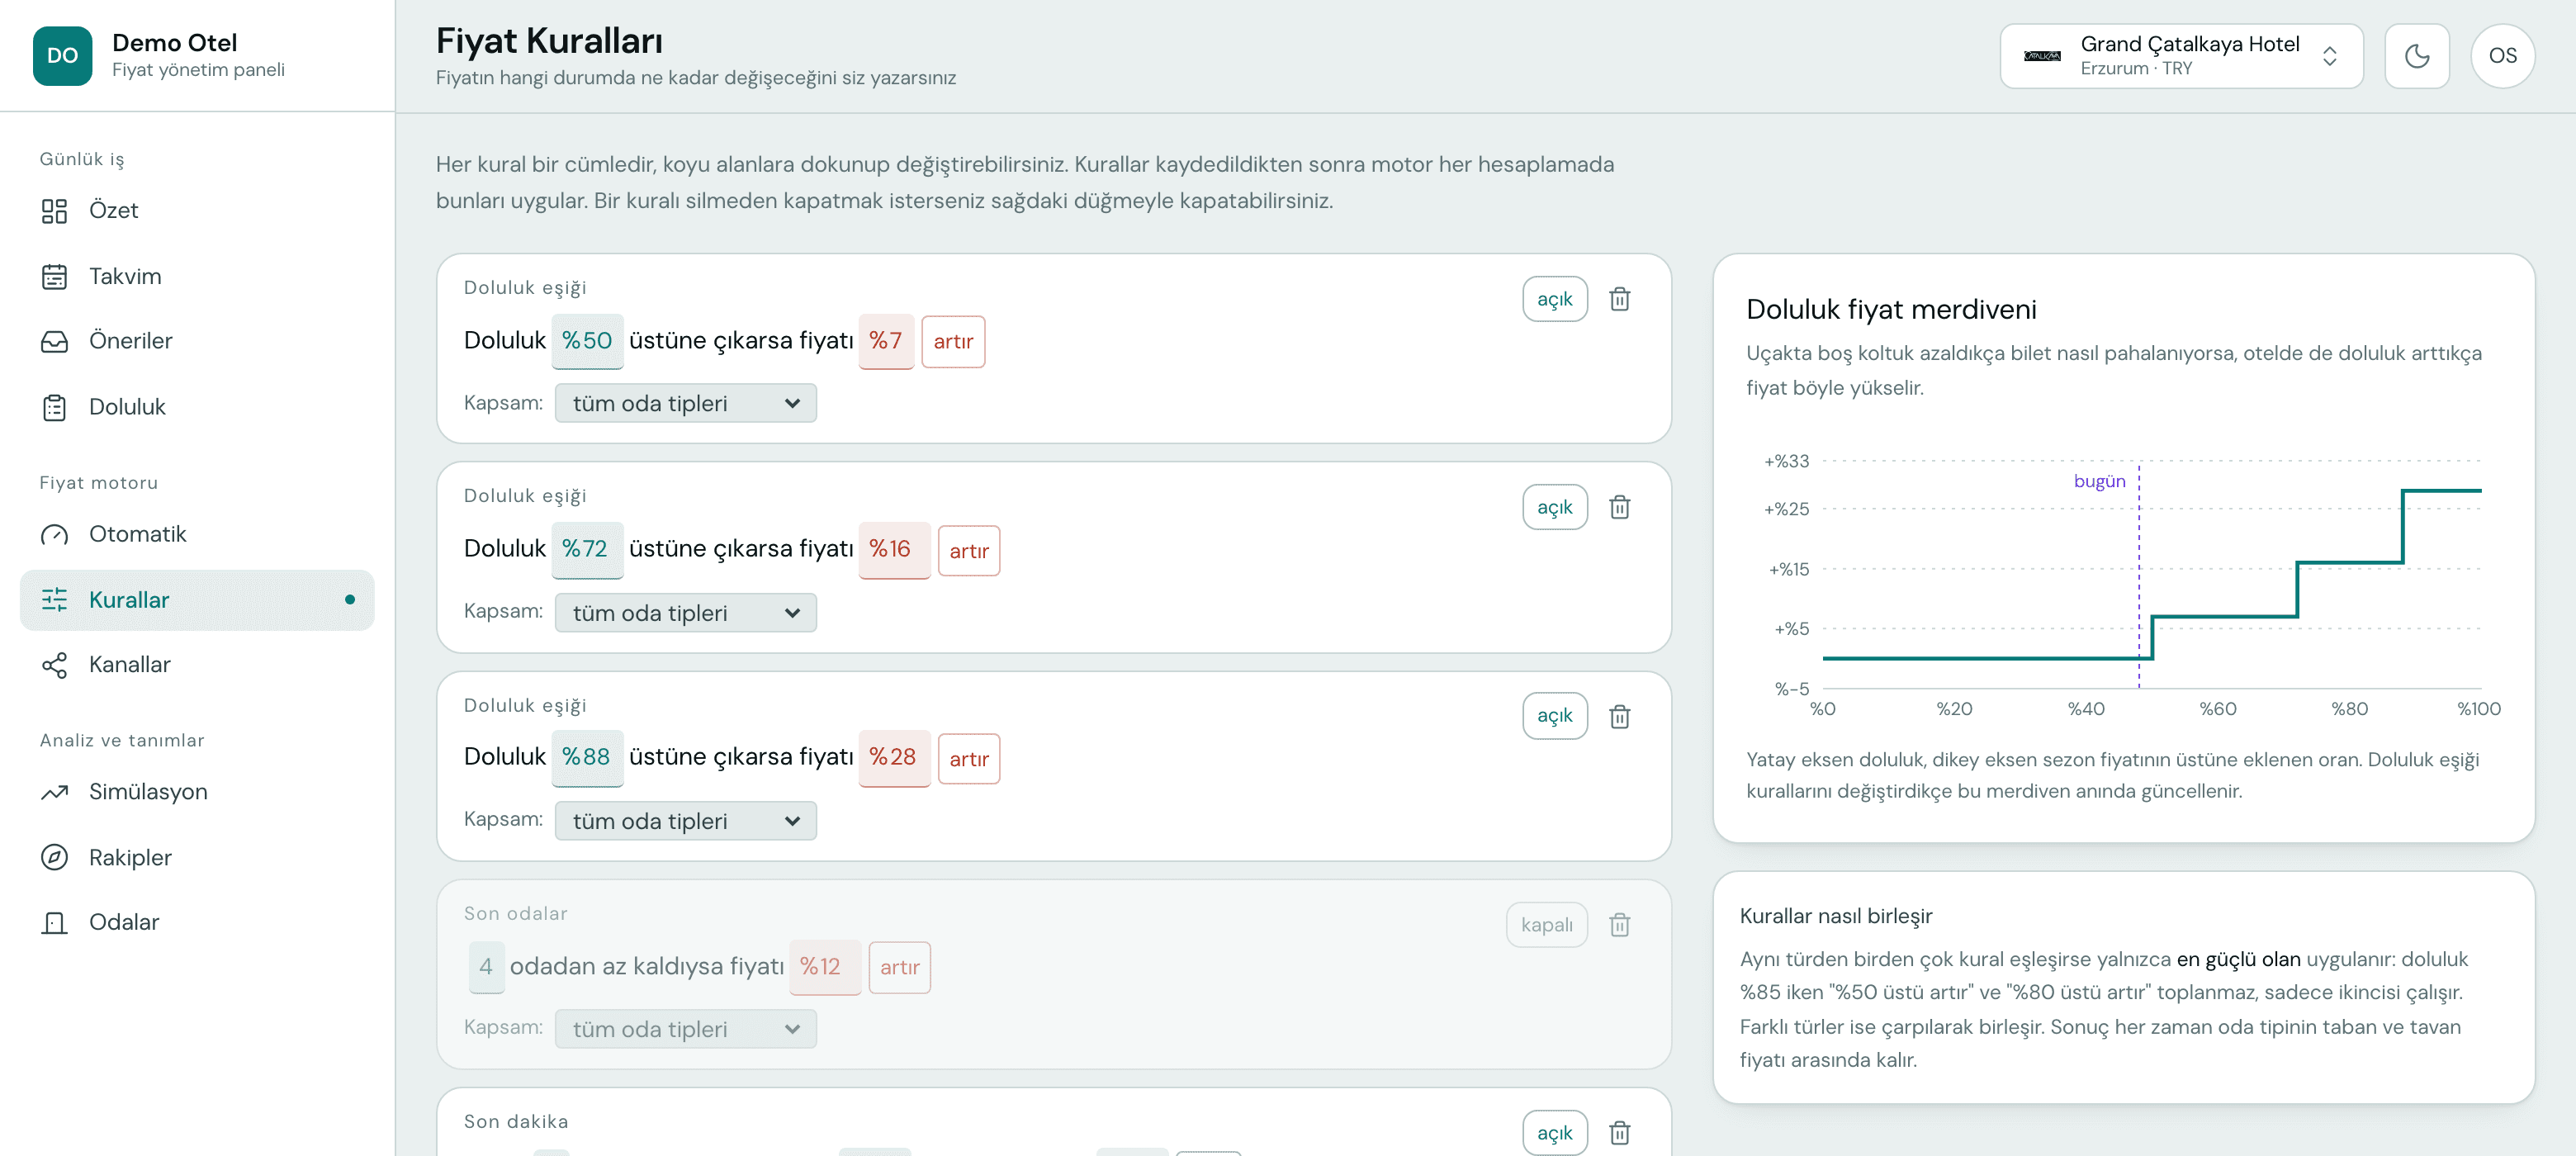The width and height of the screenshot is (2576, 1156).
Task: Click artır button on %16 rule
Action: tap(968, 551)
